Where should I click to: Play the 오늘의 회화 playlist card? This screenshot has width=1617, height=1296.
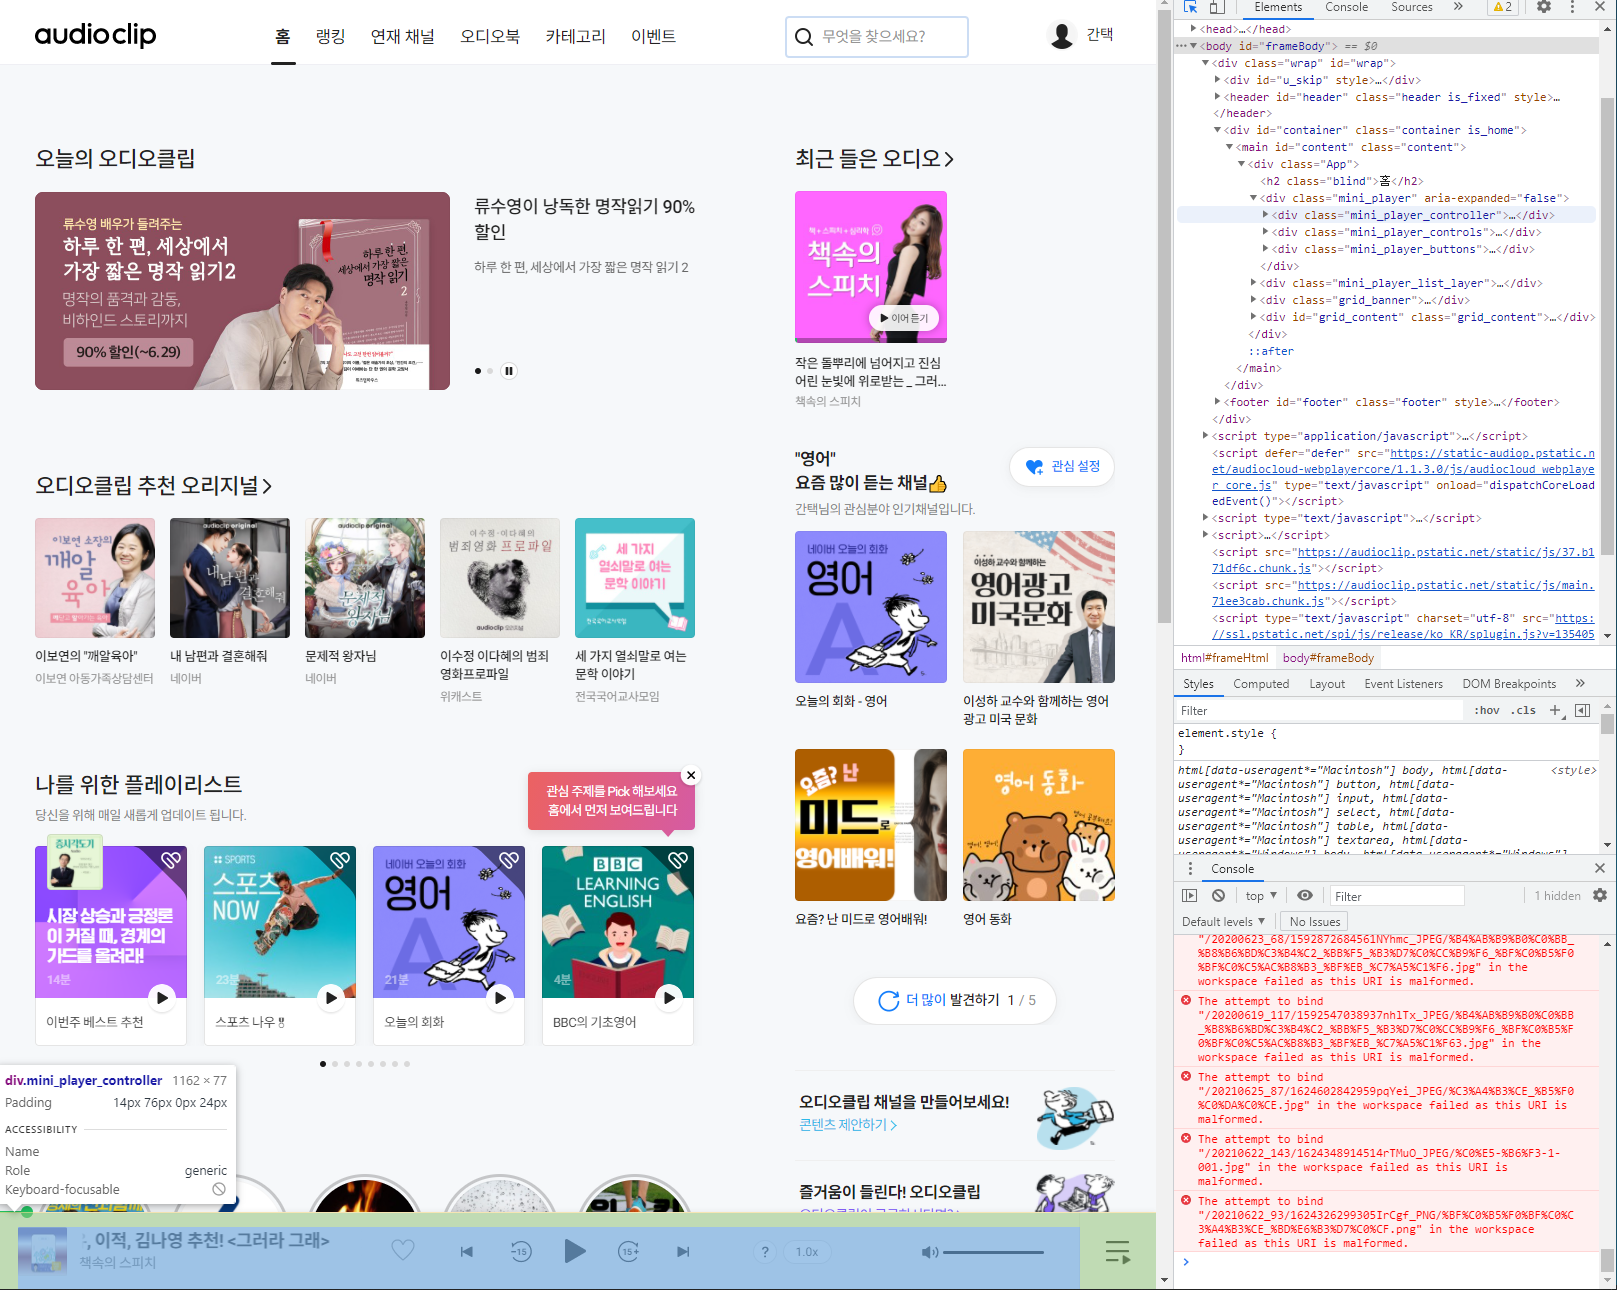tap(500, 996)
